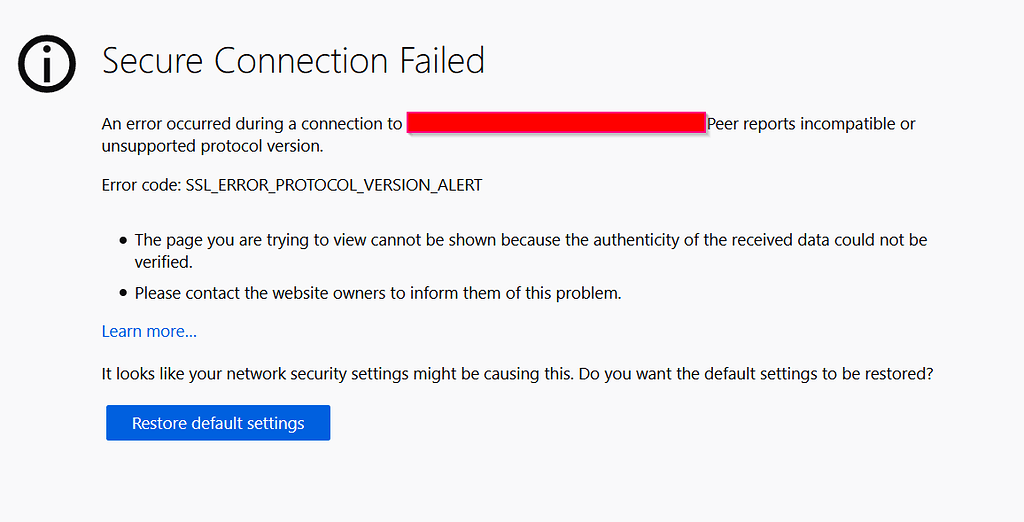1024x522 pixels.
Task: Click the 'Error code:' label
Action: (141, 186)
